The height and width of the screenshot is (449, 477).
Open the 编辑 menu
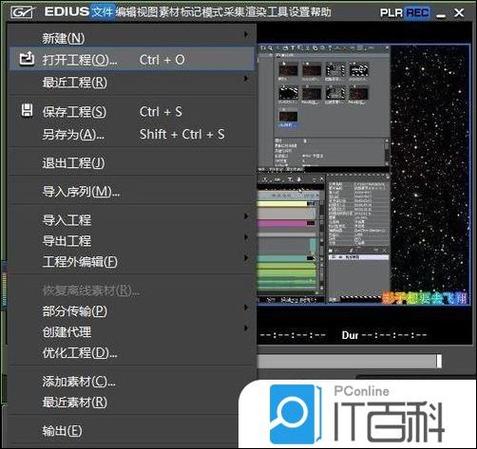pos(126,12)
